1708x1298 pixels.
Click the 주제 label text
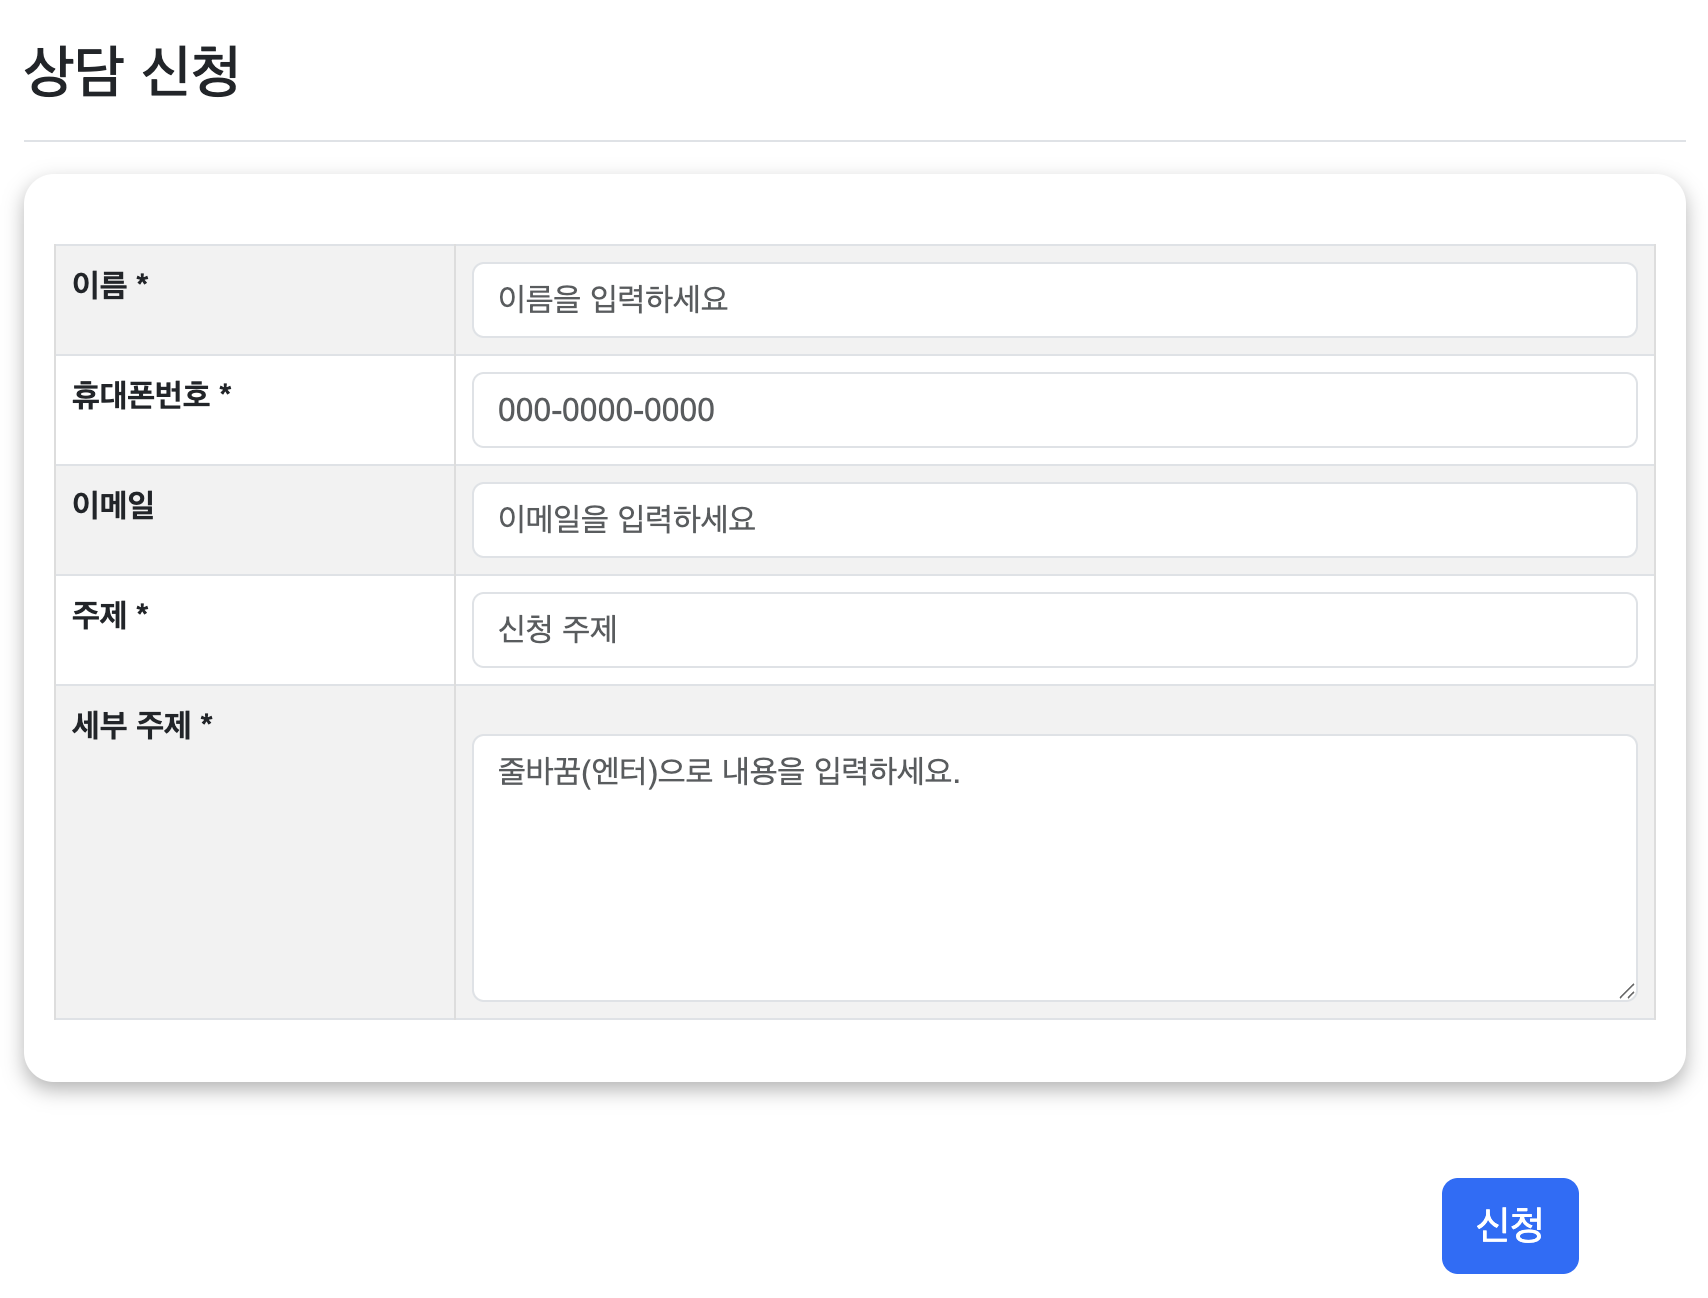point(99,615)
